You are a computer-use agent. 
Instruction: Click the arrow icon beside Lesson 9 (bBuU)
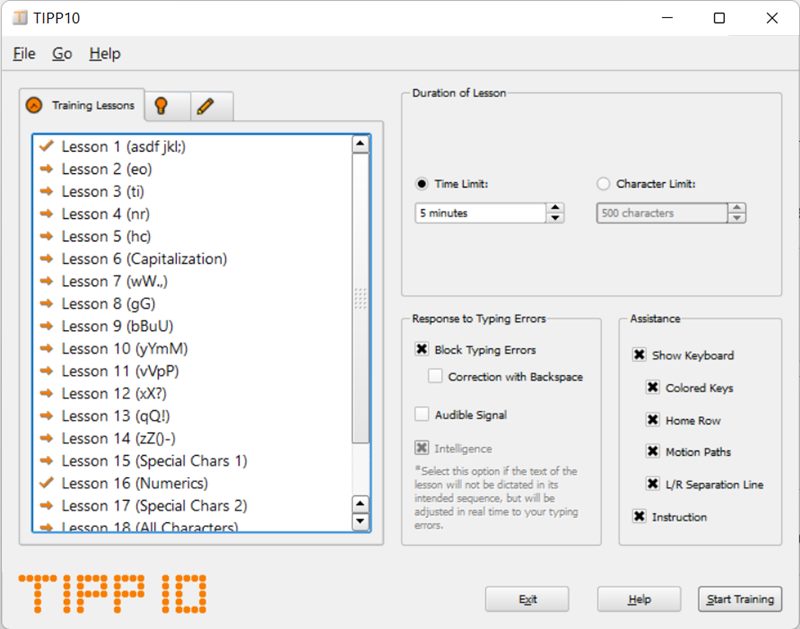(x=45, y=326)
